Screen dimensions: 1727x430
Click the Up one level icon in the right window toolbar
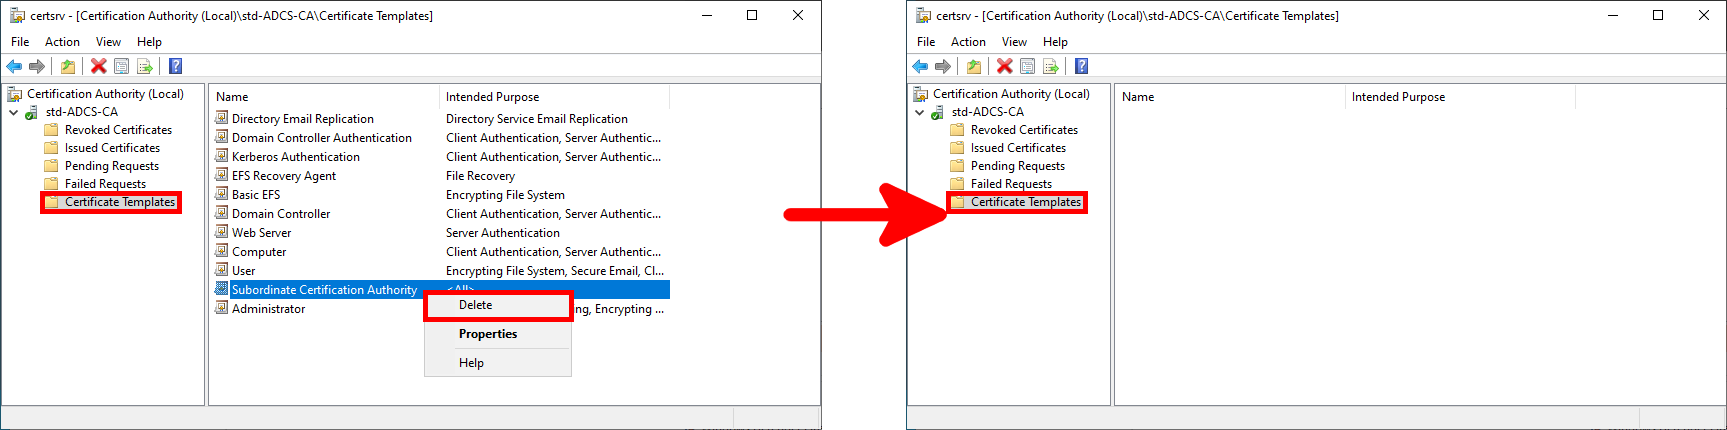(x=973, y=66)
